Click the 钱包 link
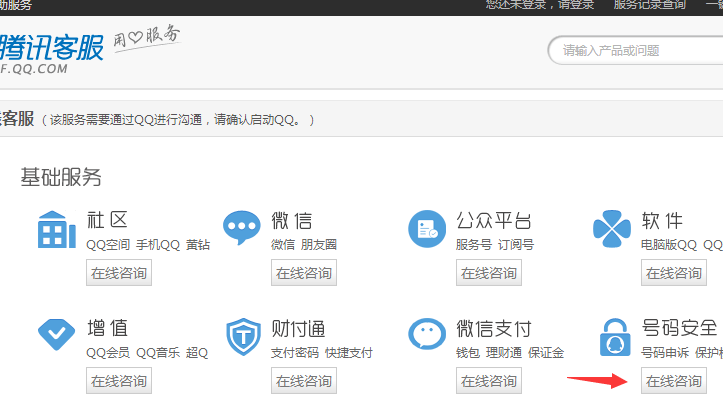 [x=468, y=353]
